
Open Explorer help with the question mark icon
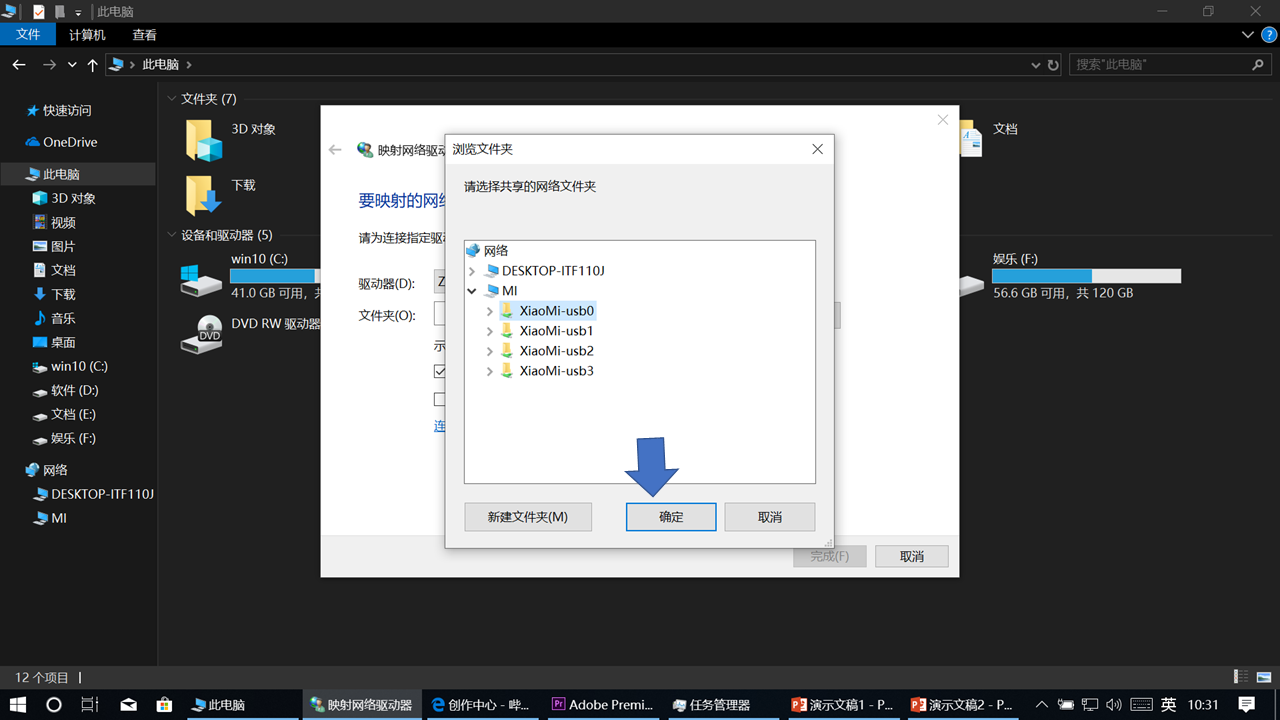click(1269, 35)
